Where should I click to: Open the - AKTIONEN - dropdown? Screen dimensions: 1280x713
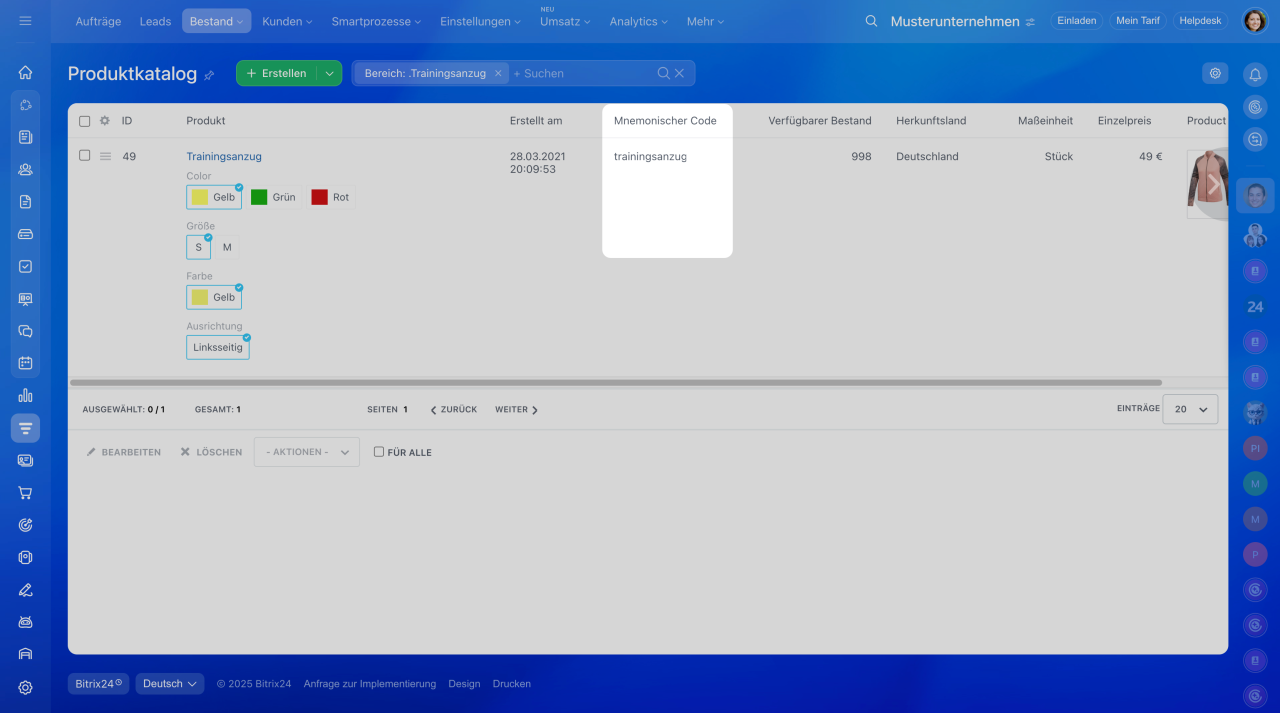307,452
